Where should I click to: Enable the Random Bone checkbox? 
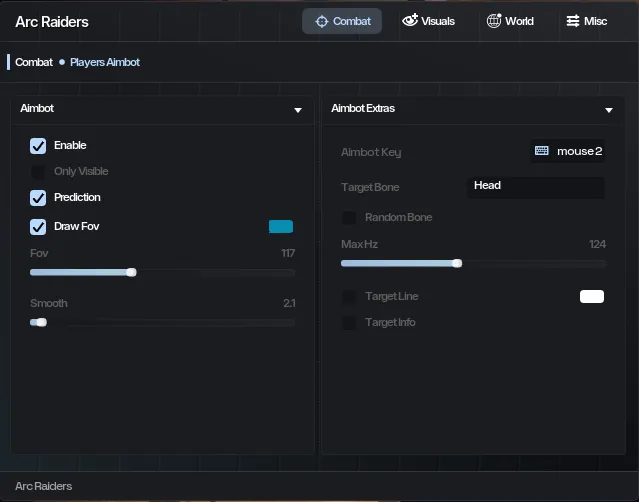tap(349, 218)
